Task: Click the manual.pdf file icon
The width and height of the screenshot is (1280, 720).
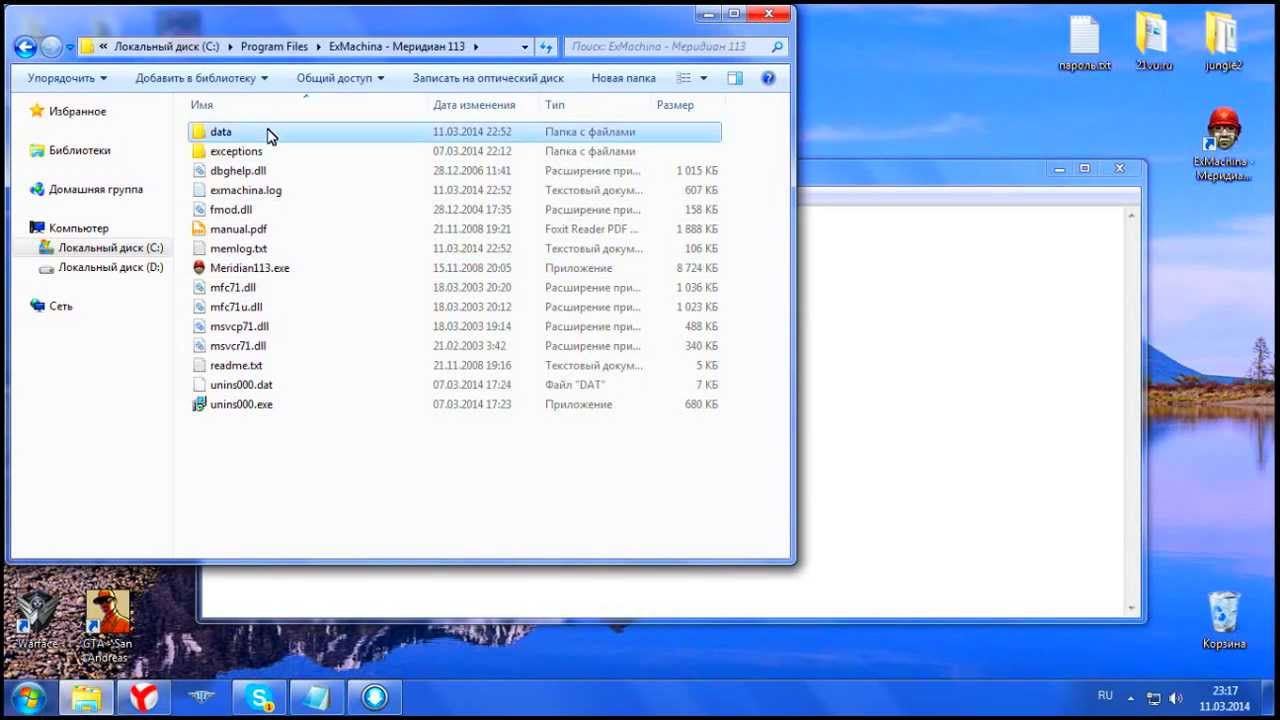Action: click(198, 229)
